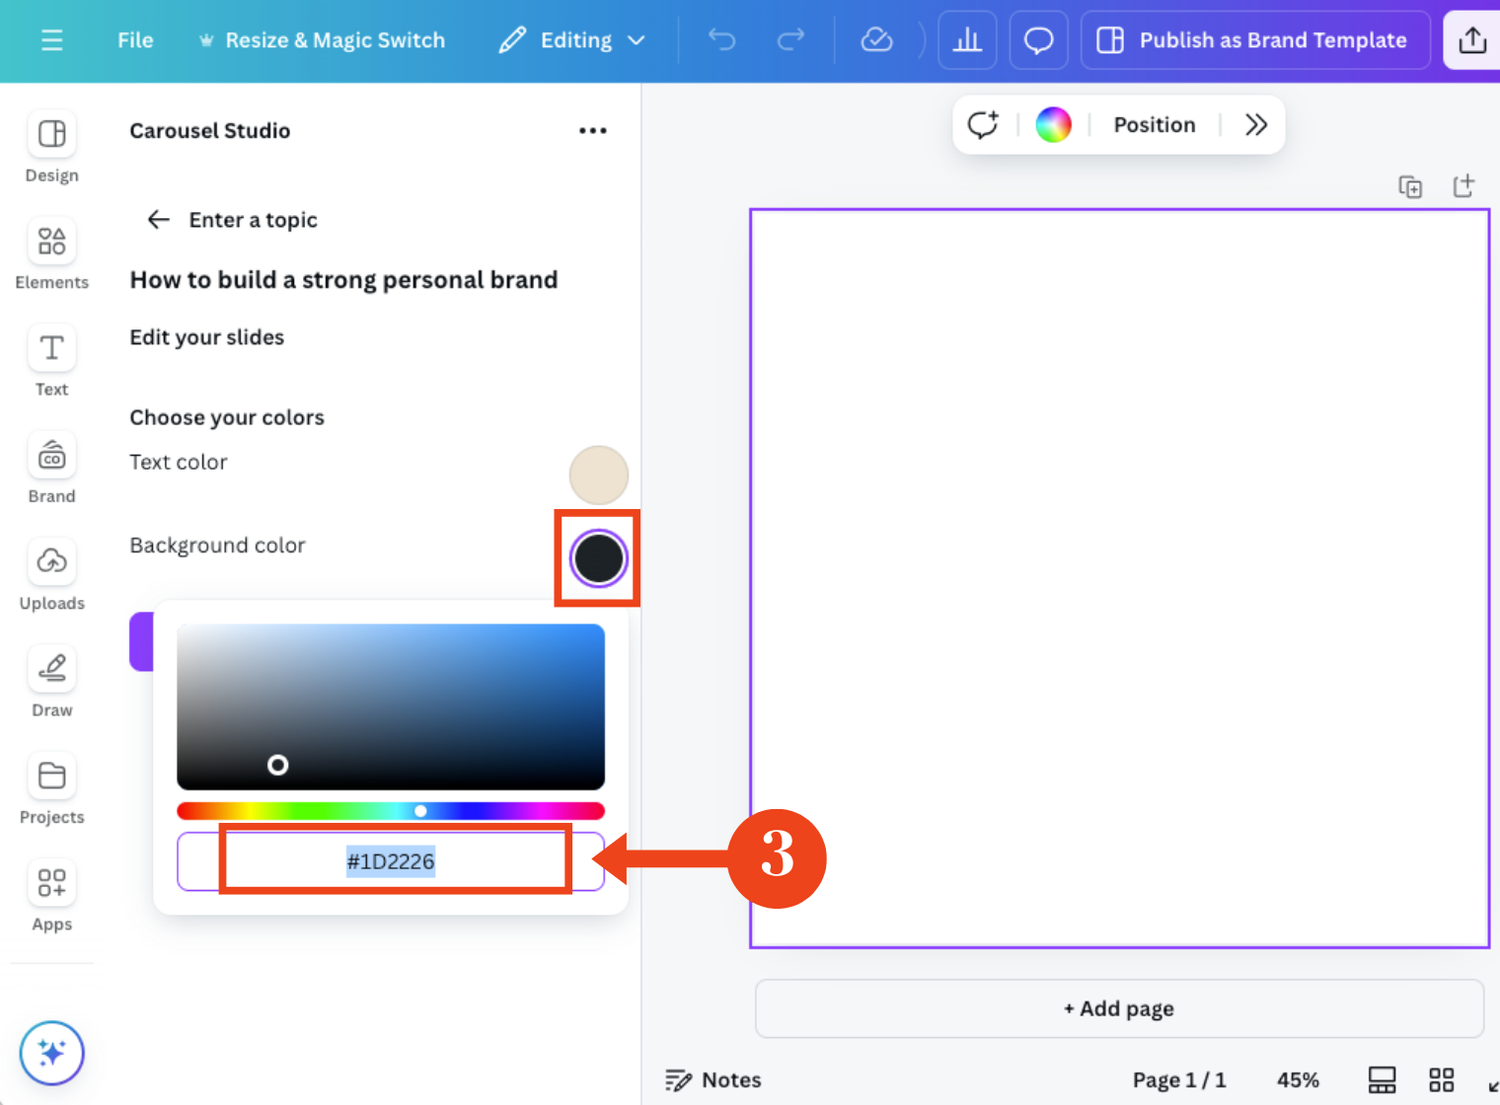Open the Canva AI assistant
Image resolution: width=1500 pixels, height=1105 pixels.
(x=51, y=1052)
